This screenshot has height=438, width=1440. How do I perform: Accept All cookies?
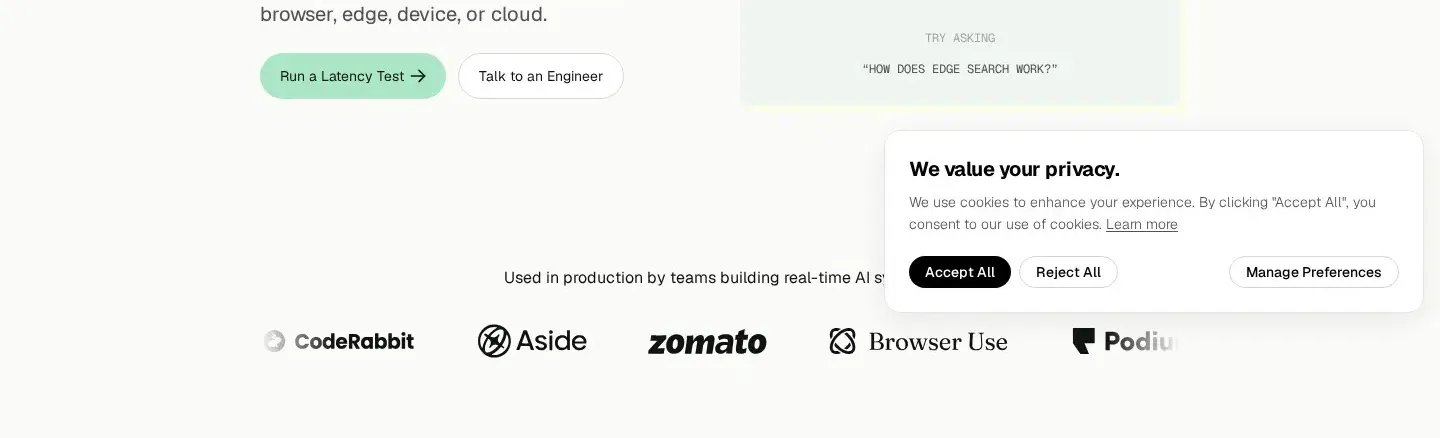[x=960, y=272]
